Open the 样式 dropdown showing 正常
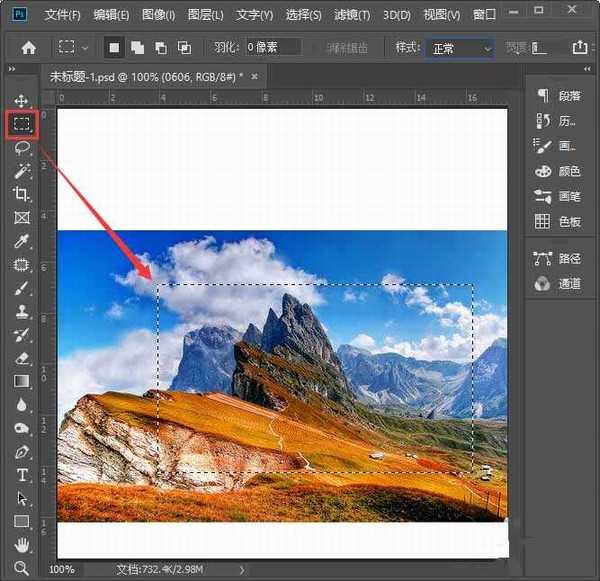Image resolution: width=600 pixels, height=581 pixels. (460, 48)
